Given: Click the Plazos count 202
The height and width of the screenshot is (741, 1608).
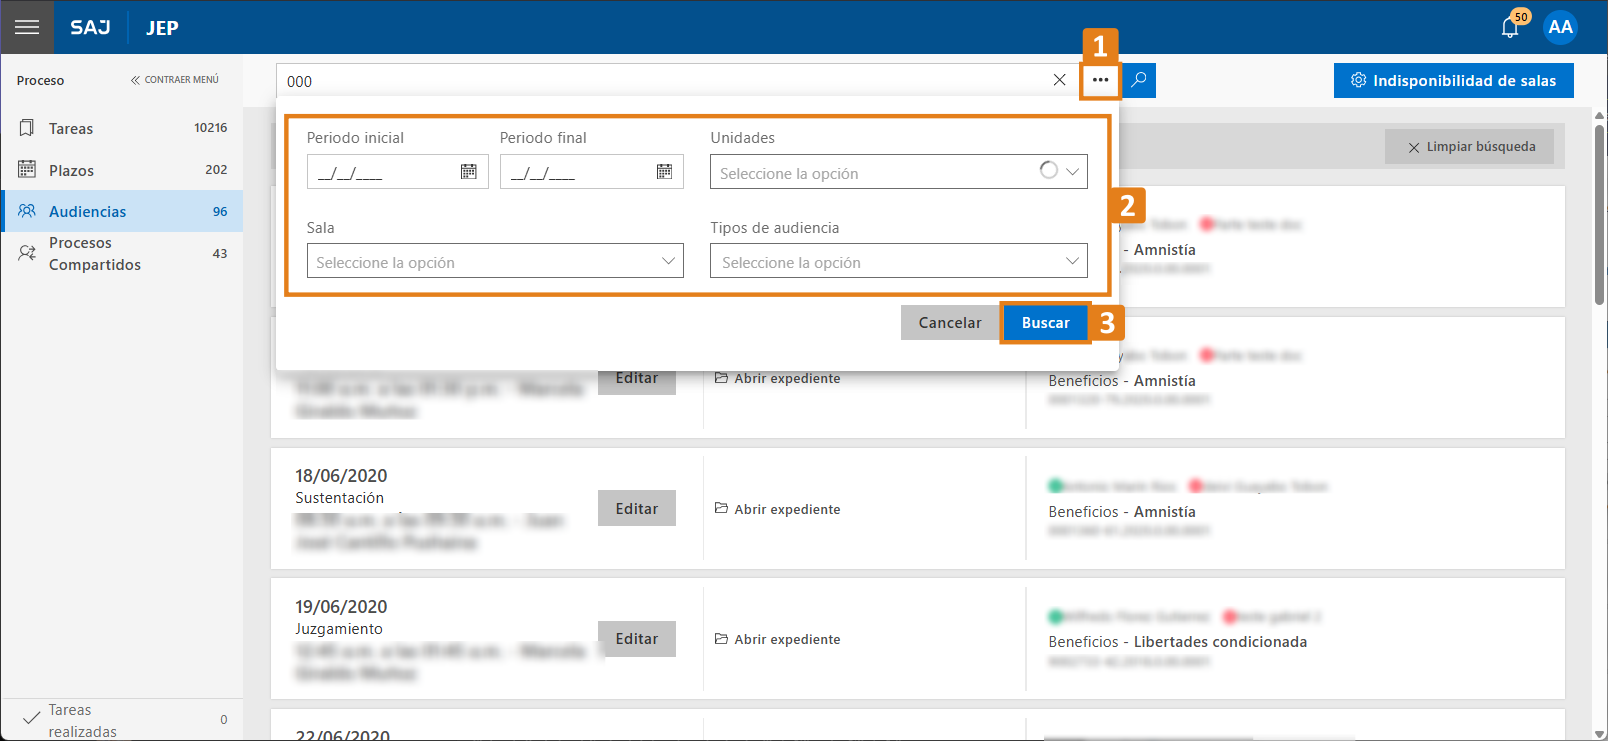Looking at the screenshot, I should (x=216, y=170).
